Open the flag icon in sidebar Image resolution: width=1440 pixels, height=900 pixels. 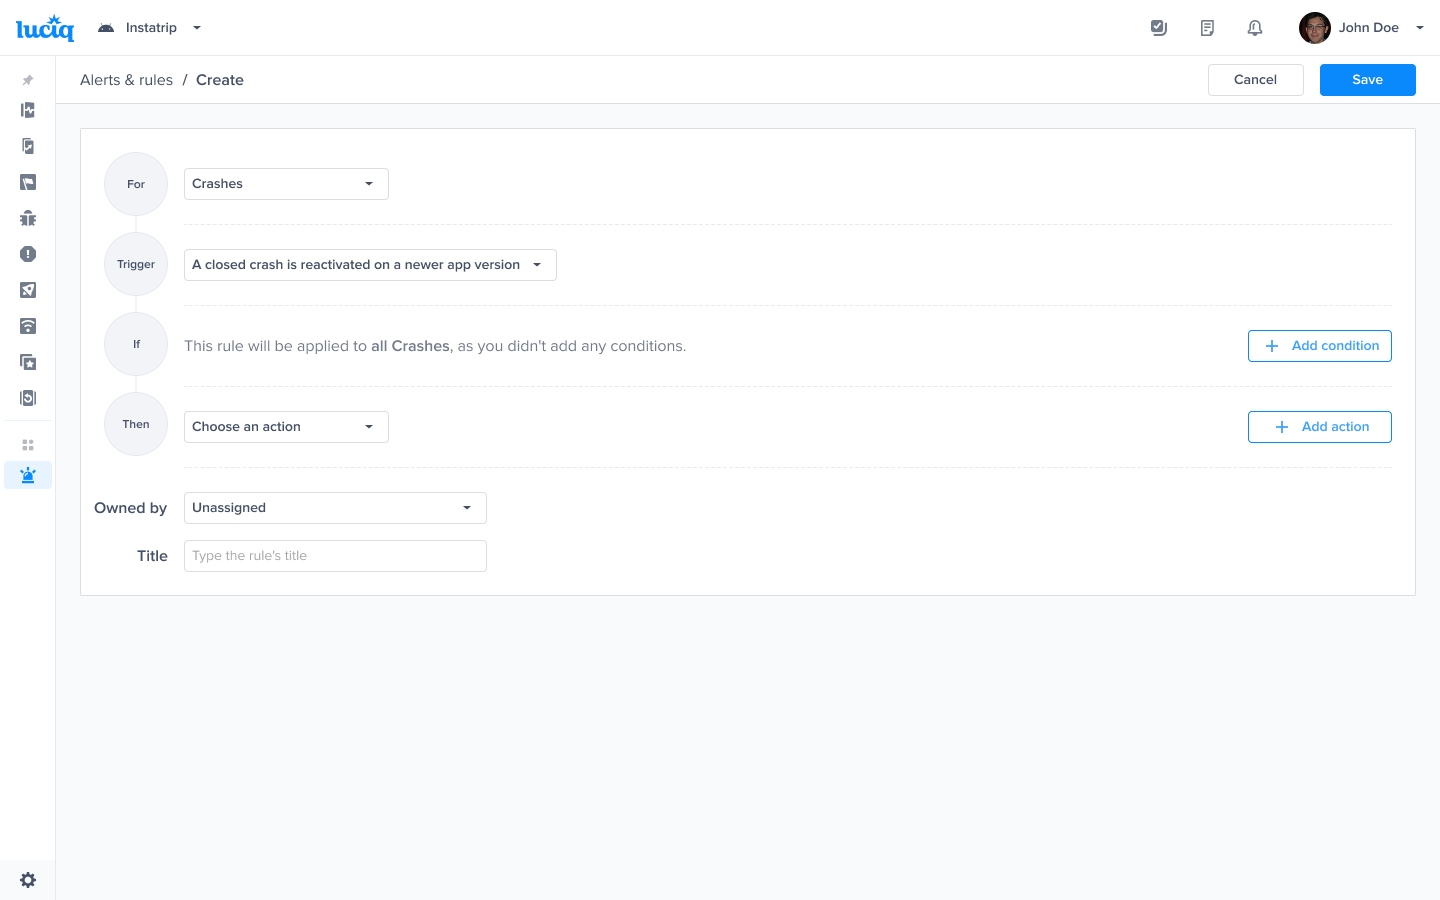[28, 182]
